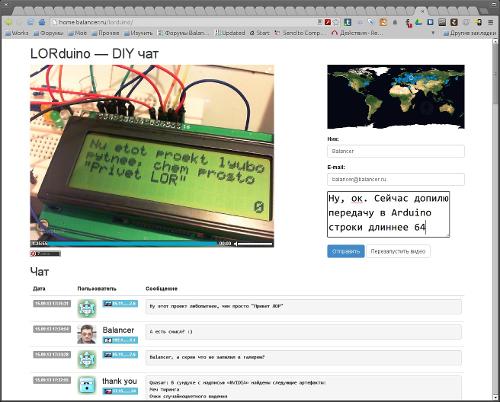Click the yellow and black extension icon
Screen dimensions: 500x402
(478, 22)
